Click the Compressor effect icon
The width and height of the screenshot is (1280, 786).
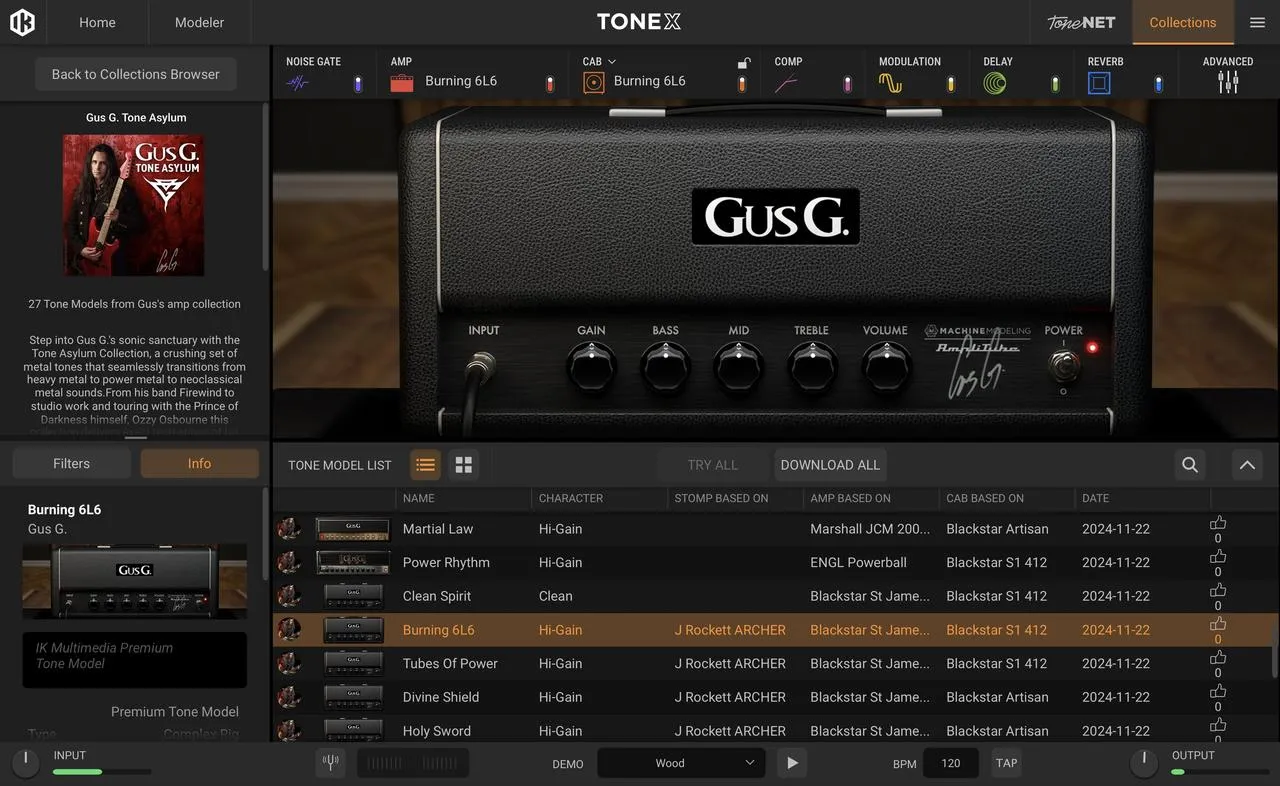pos(786,84)
